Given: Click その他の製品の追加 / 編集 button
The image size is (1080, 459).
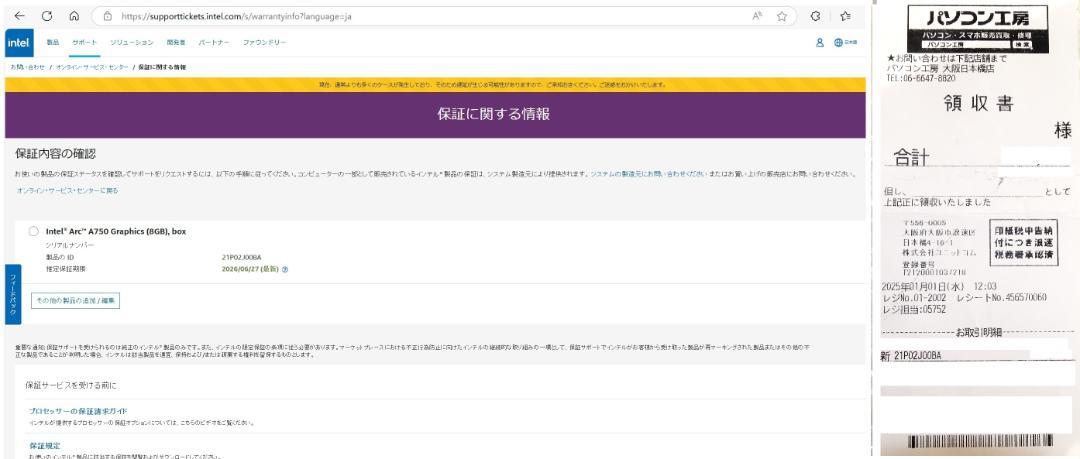Looking at the screenshot, I should tap(75, 300).
